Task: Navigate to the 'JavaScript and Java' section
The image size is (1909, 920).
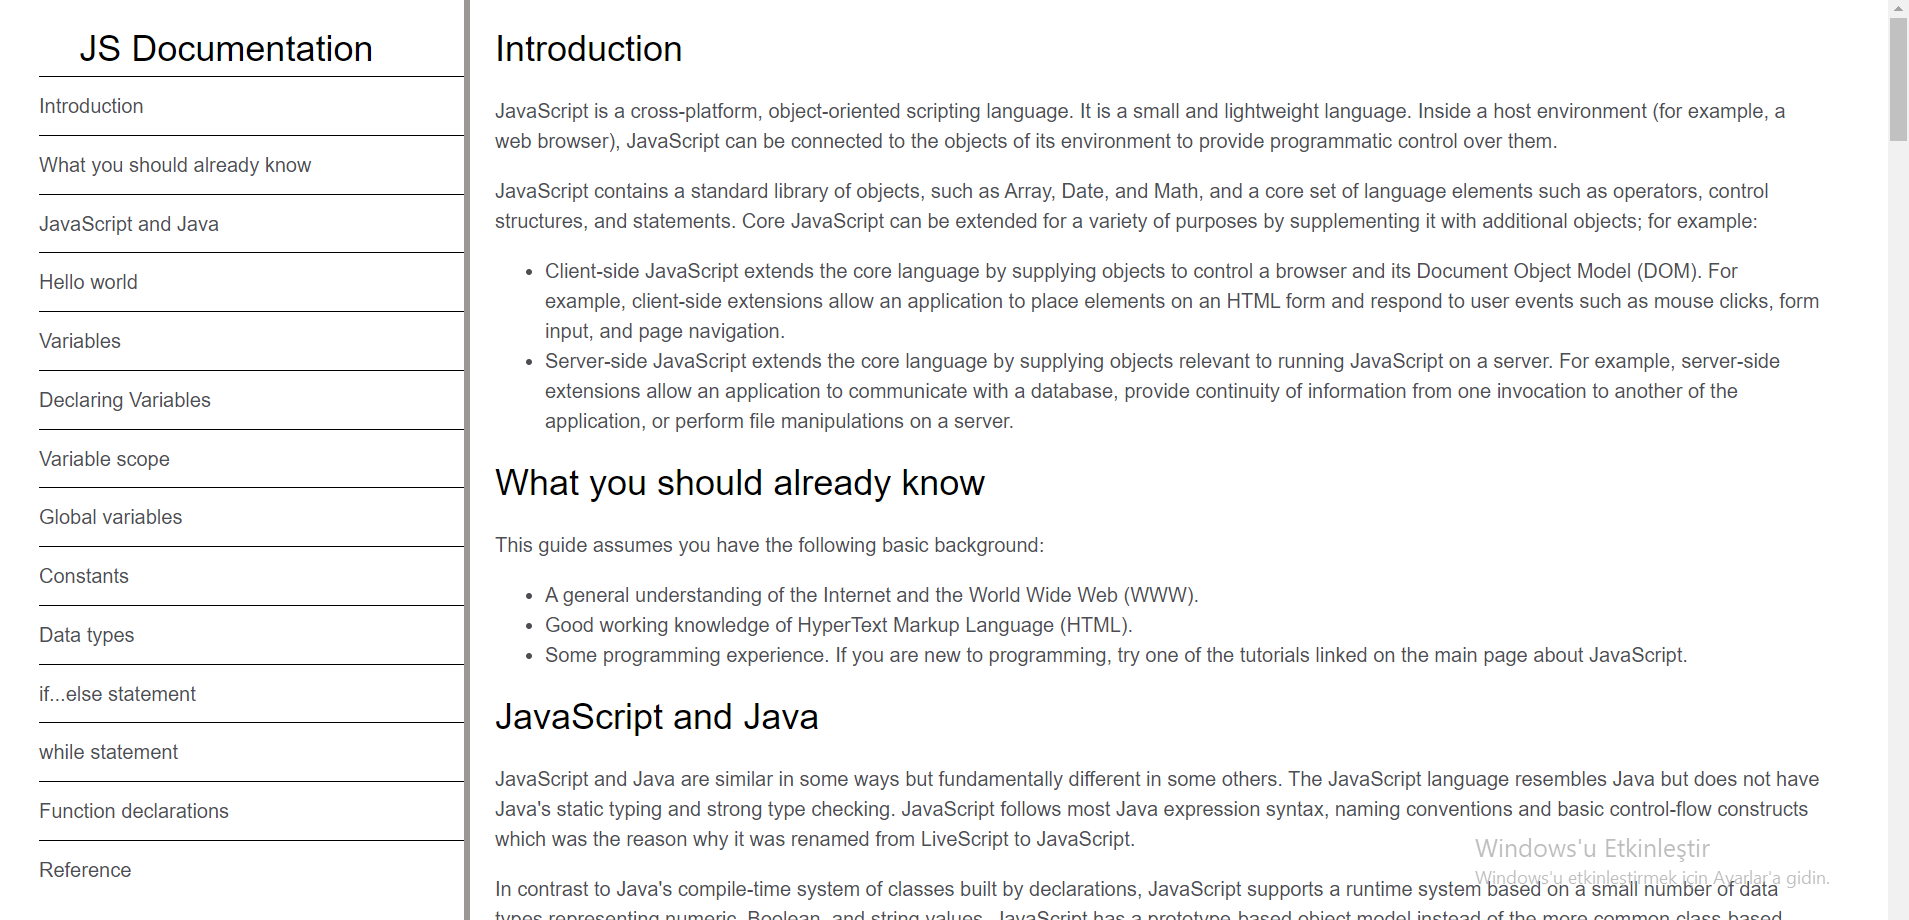Action: [x=129, y=224]
